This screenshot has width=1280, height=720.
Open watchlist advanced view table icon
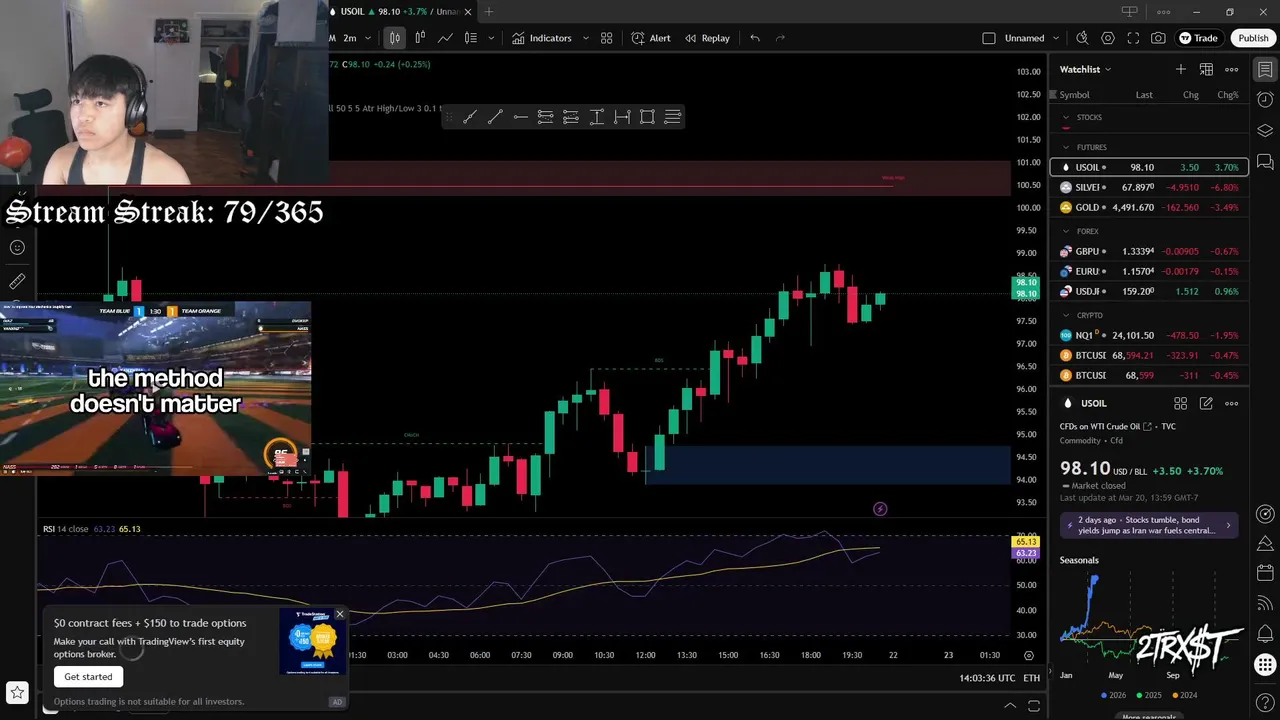1206,69
